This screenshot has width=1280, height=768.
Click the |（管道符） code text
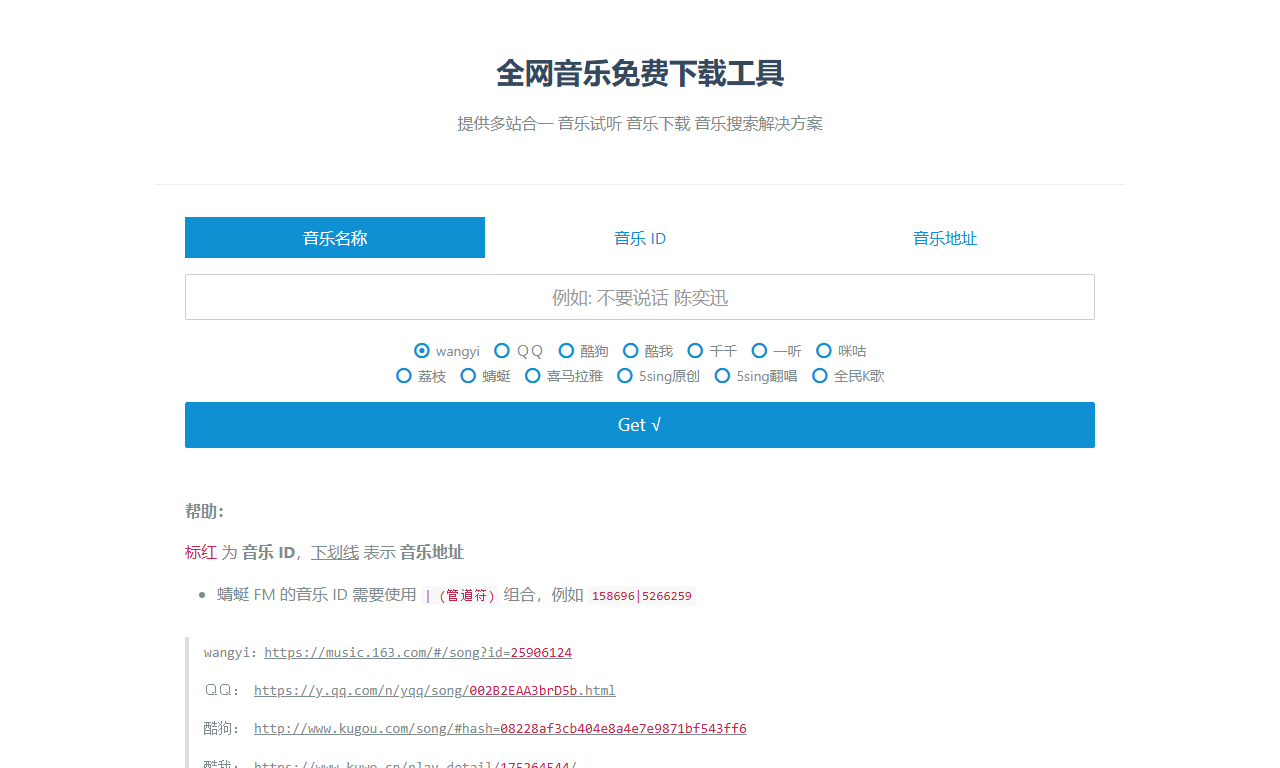460,596
